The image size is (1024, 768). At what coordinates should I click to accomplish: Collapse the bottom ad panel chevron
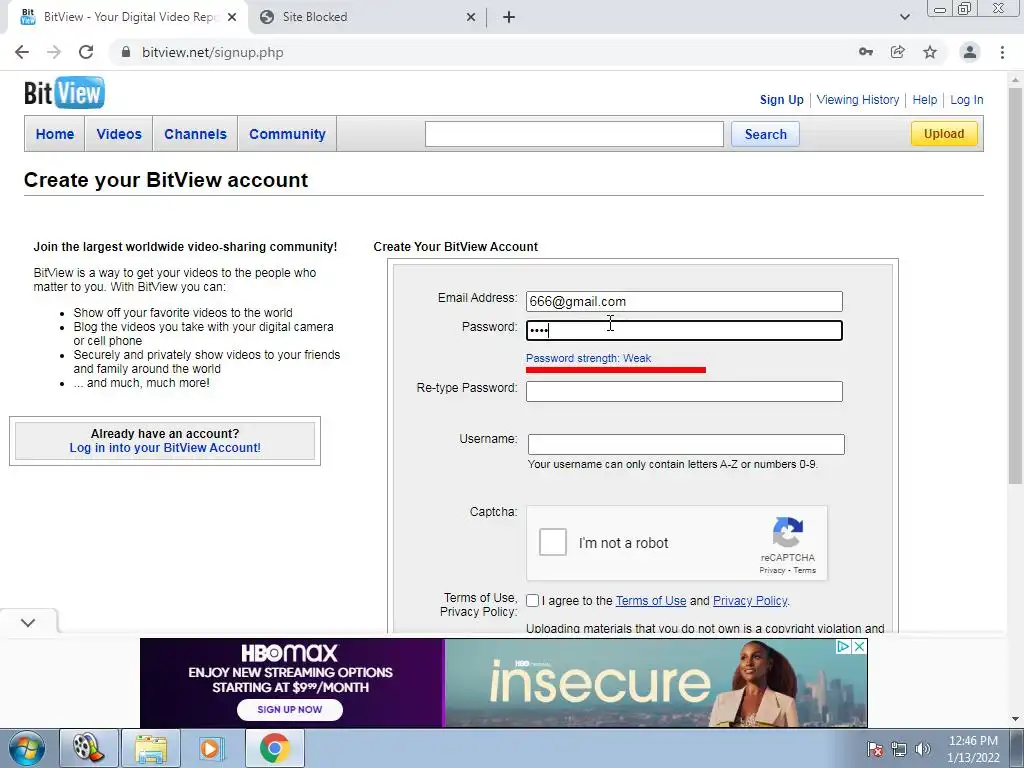(x=28, y=622)
